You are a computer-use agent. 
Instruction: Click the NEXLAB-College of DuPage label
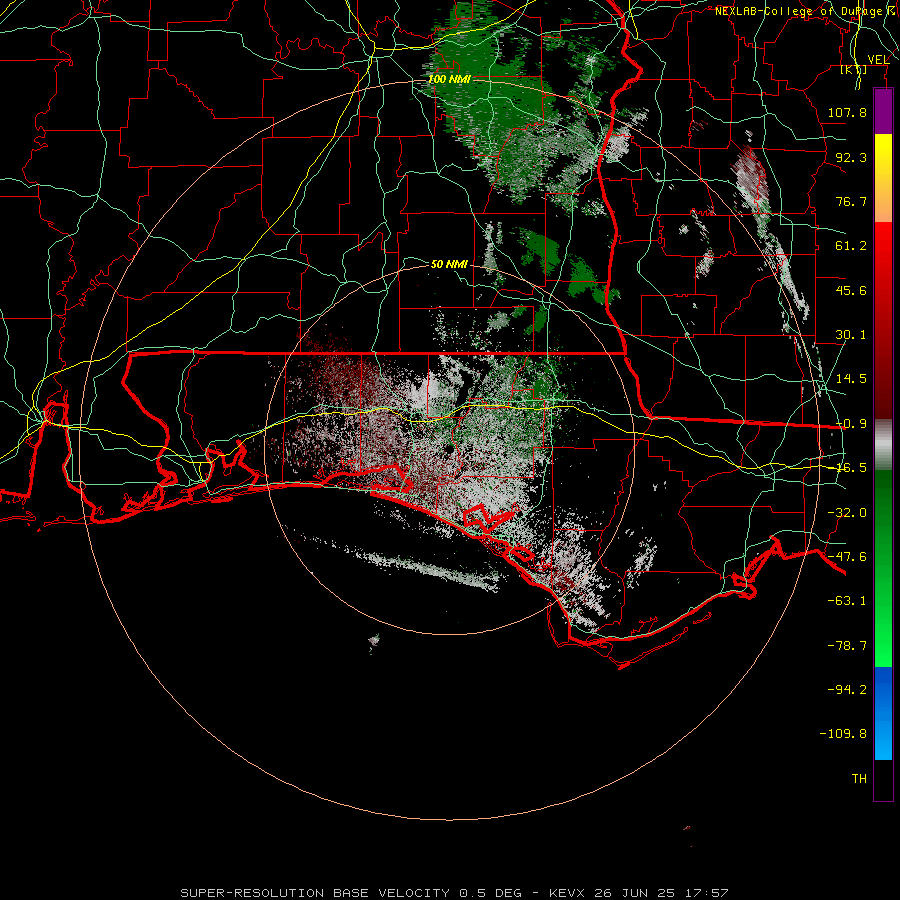tap(806, 11)
